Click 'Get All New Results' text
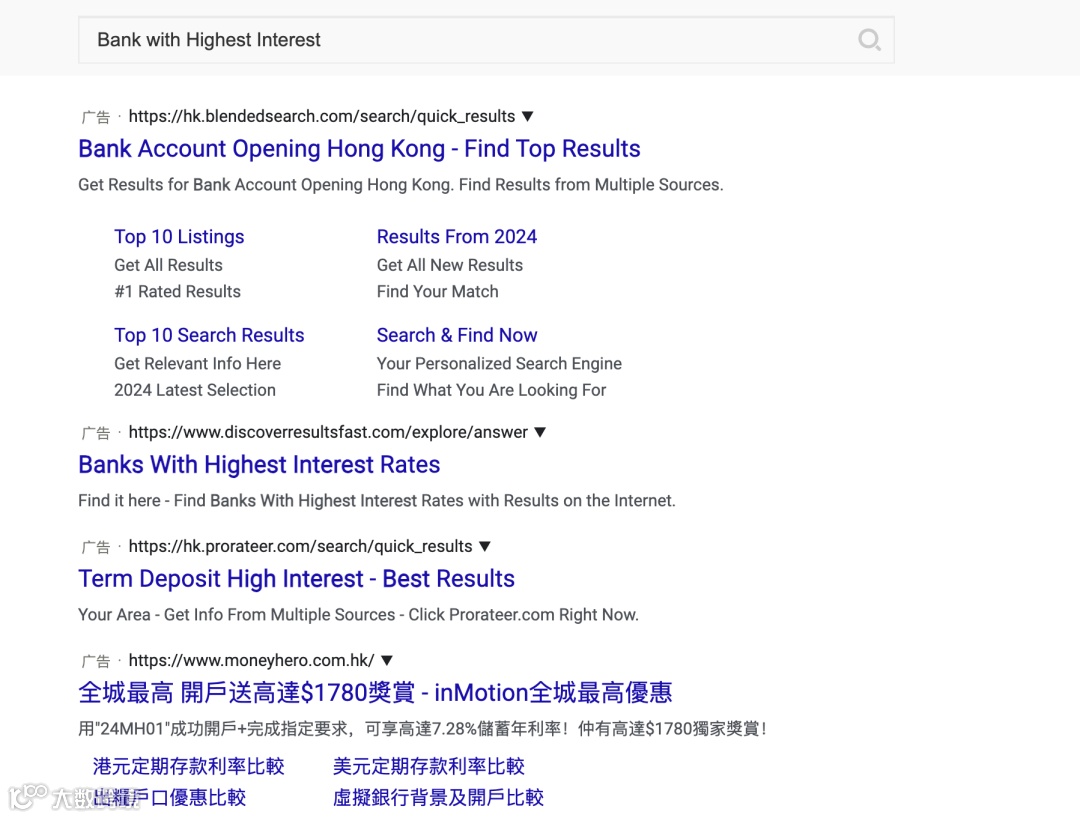Screen dimensions: 1080x818 (449, 265)
